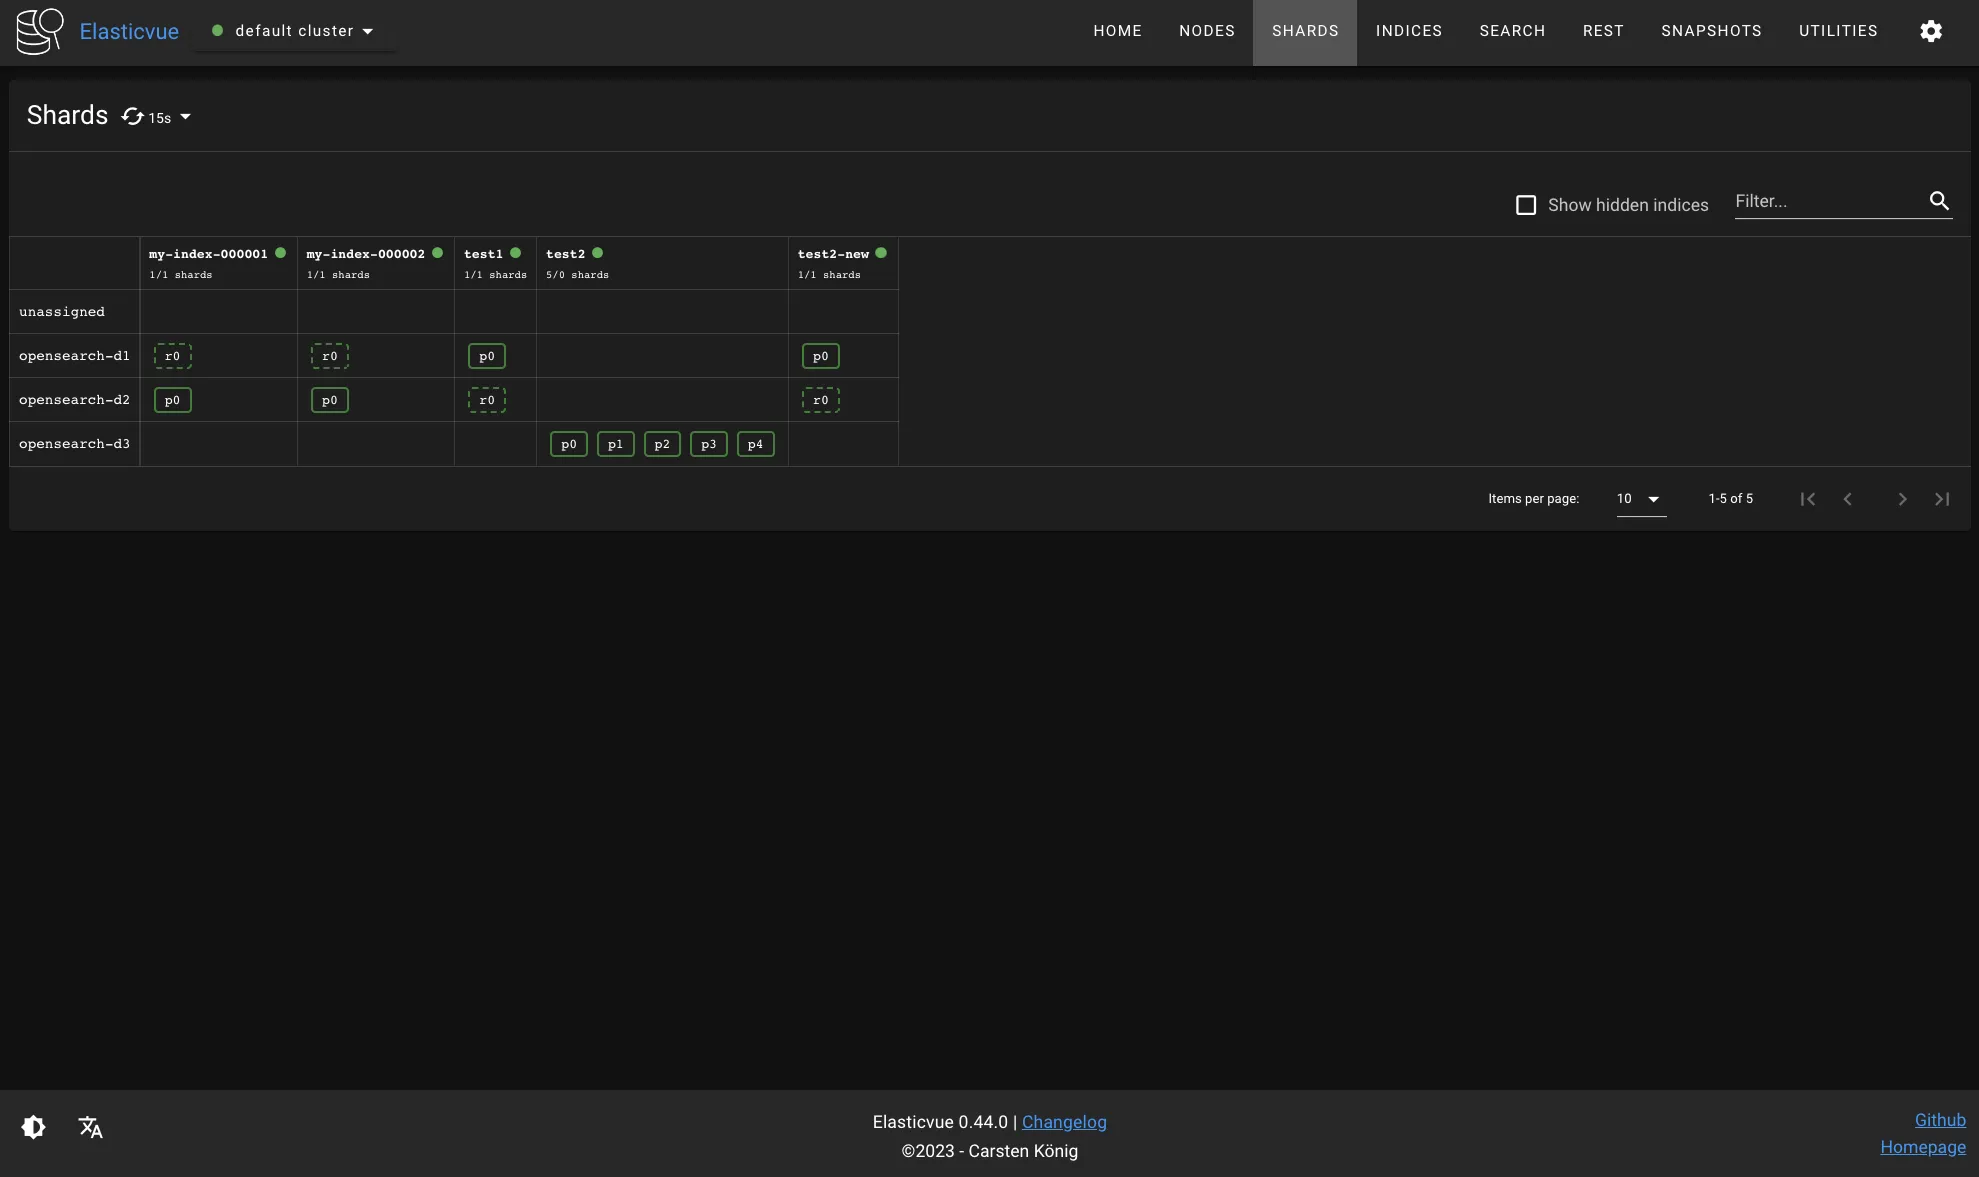This screenshot has width=1979, height=1177.
Task: Click the test2-new index header
Action: pos(833,254)
